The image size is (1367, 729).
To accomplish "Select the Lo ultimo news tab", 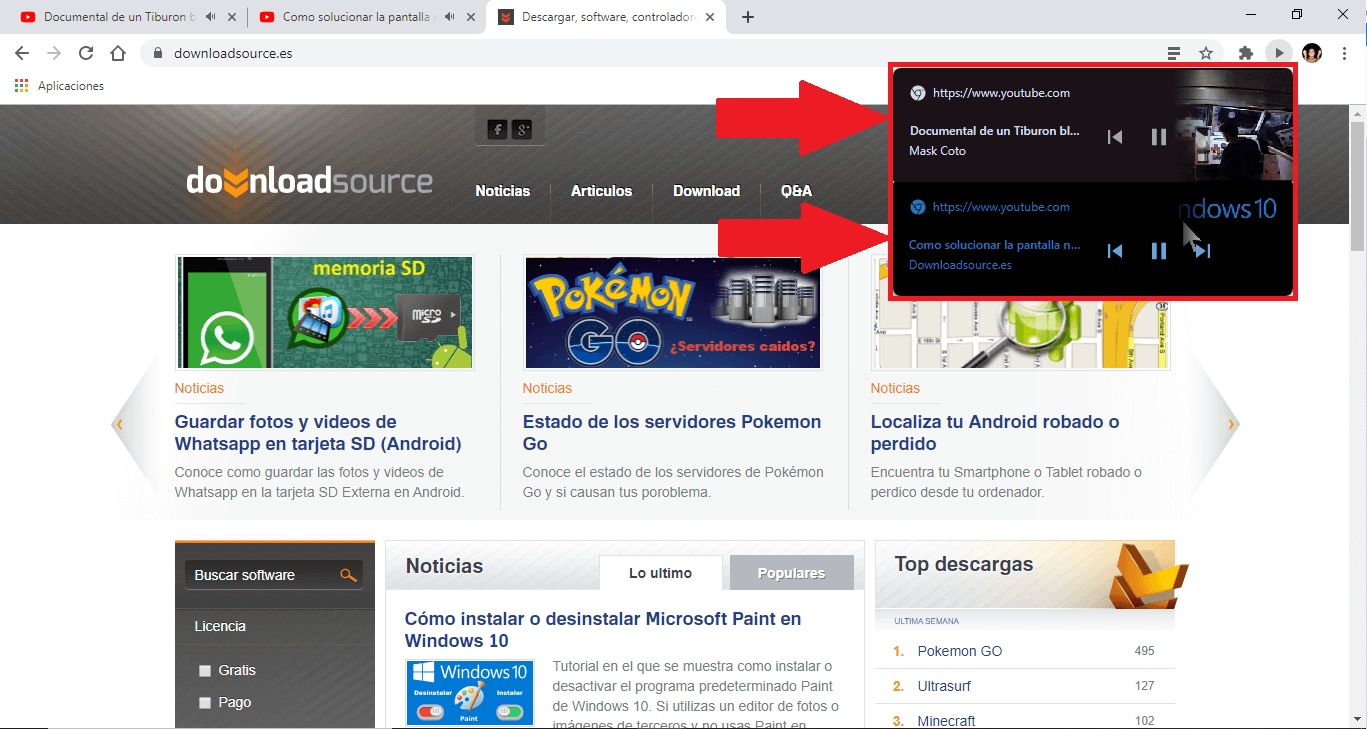I will [x=660, y=573].
